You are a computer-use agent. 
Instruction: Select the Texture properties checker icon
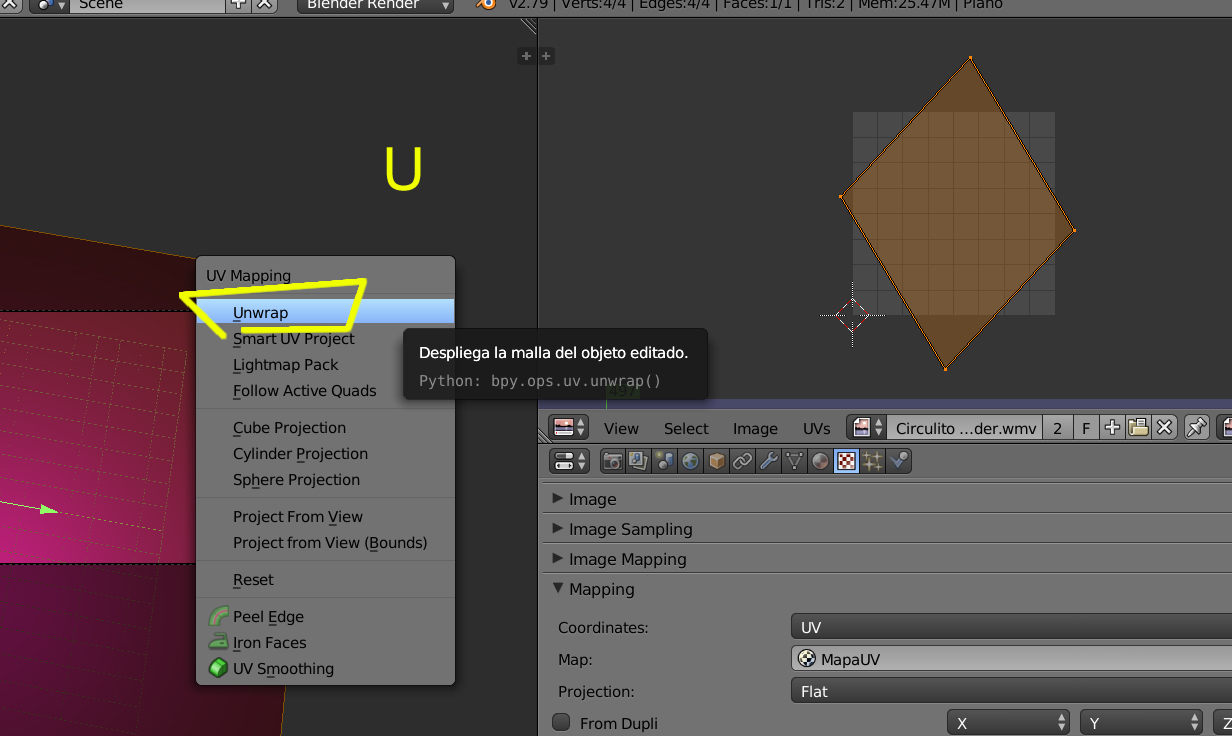coord(846,461)
